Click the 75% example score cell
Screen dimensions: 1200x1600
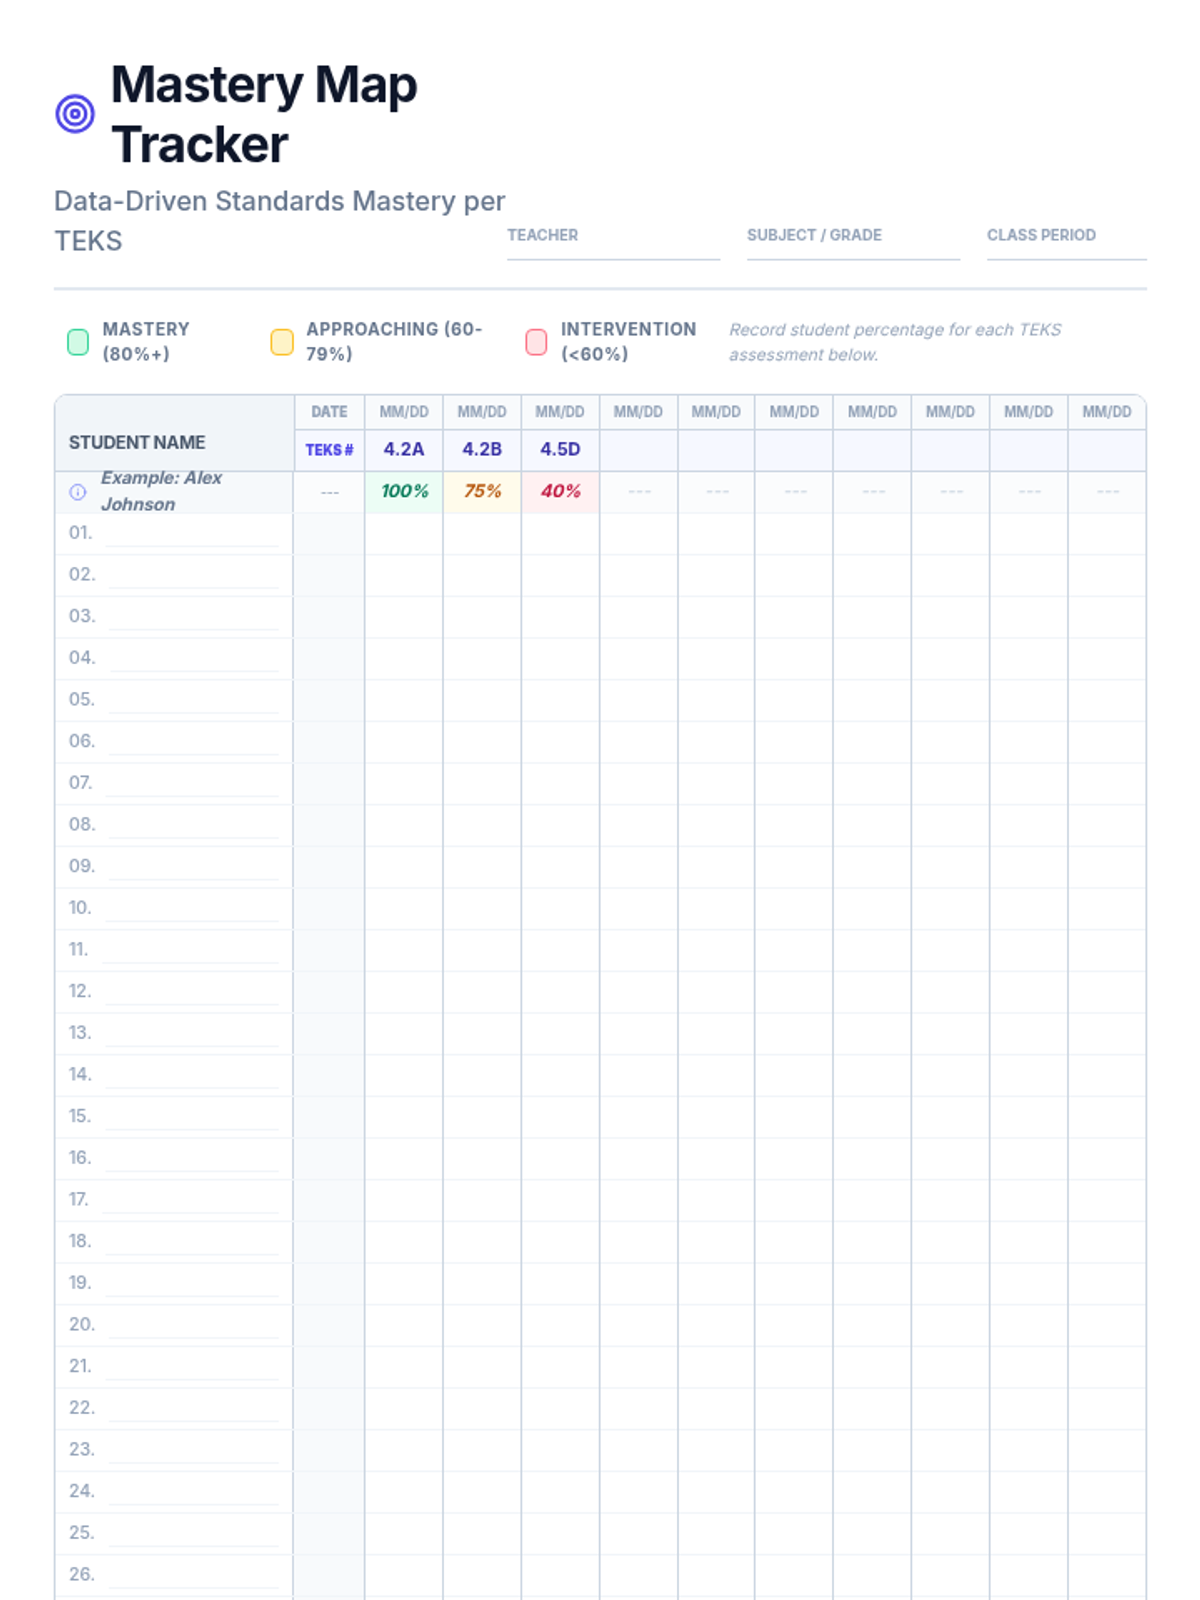click(x=482, y=491)
